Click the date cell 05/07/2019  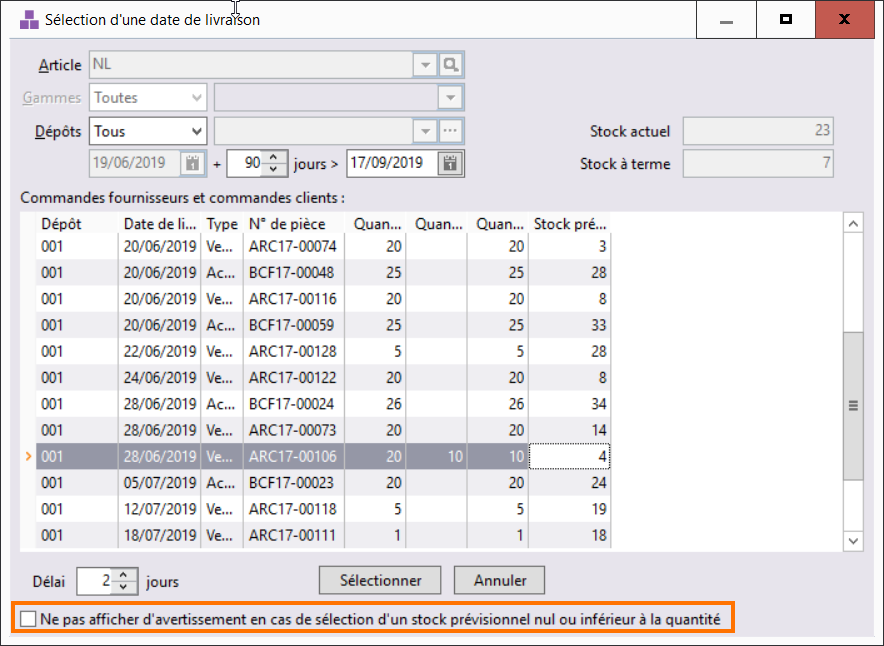click(x=160, y=483)
